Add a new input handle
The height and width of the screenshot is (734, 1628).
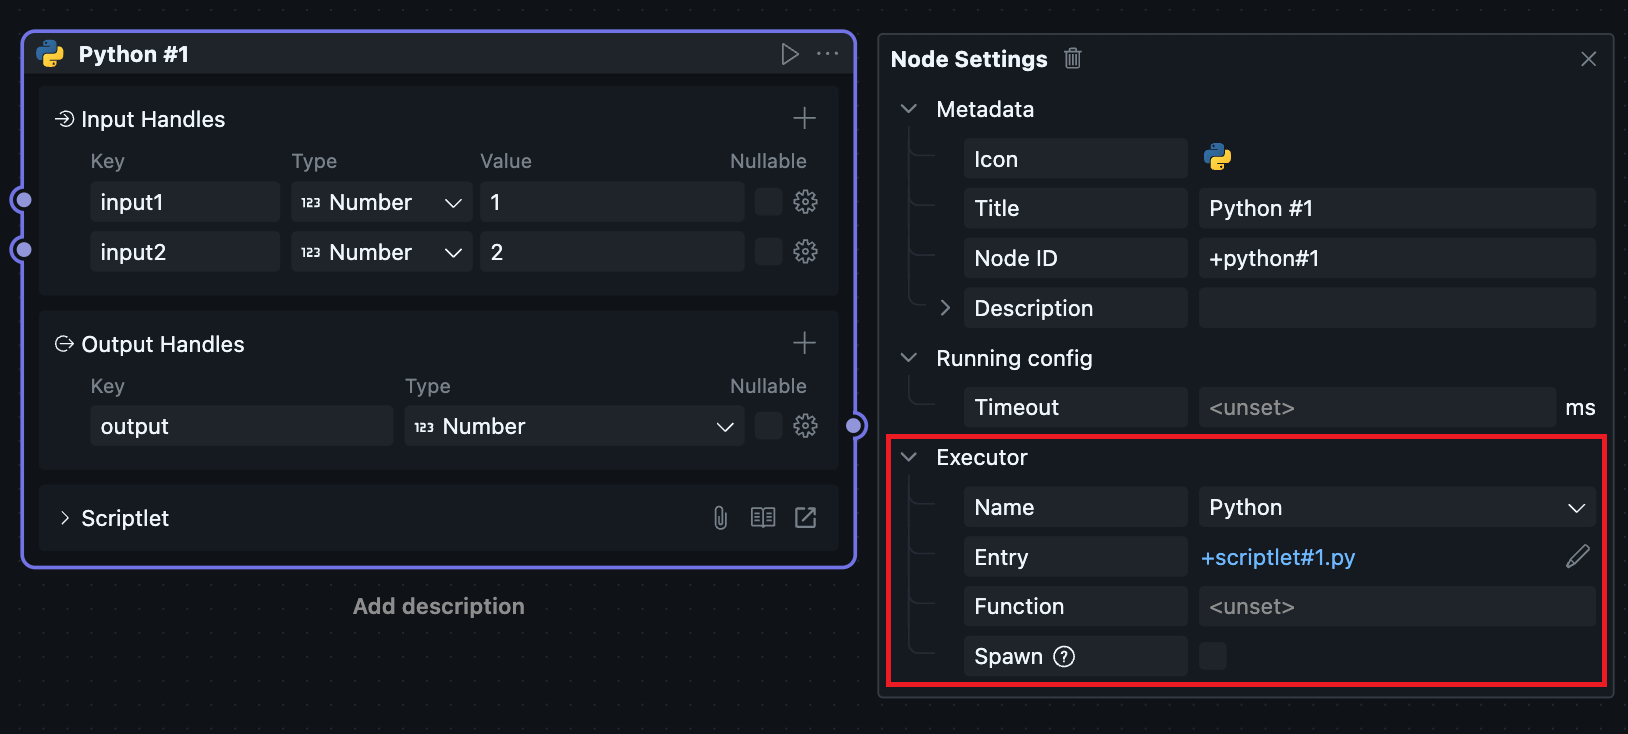coord(804,119)
